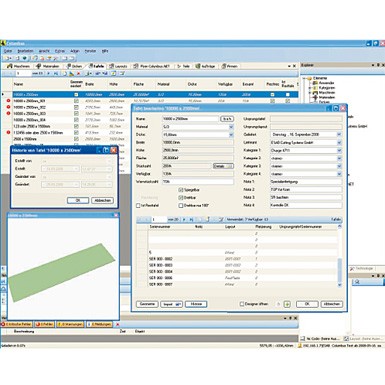Click the Geometrie button
The image size is (385, 385).
[147, 304]
